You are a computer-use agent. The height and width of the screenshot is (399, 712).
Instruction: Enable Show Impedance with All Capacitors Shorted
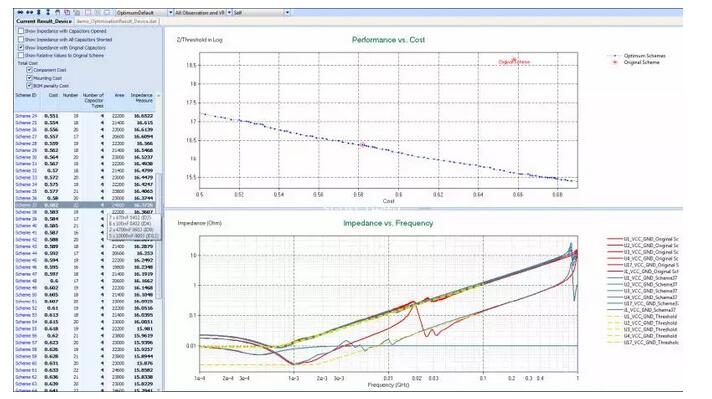click(x=21, y=39)
